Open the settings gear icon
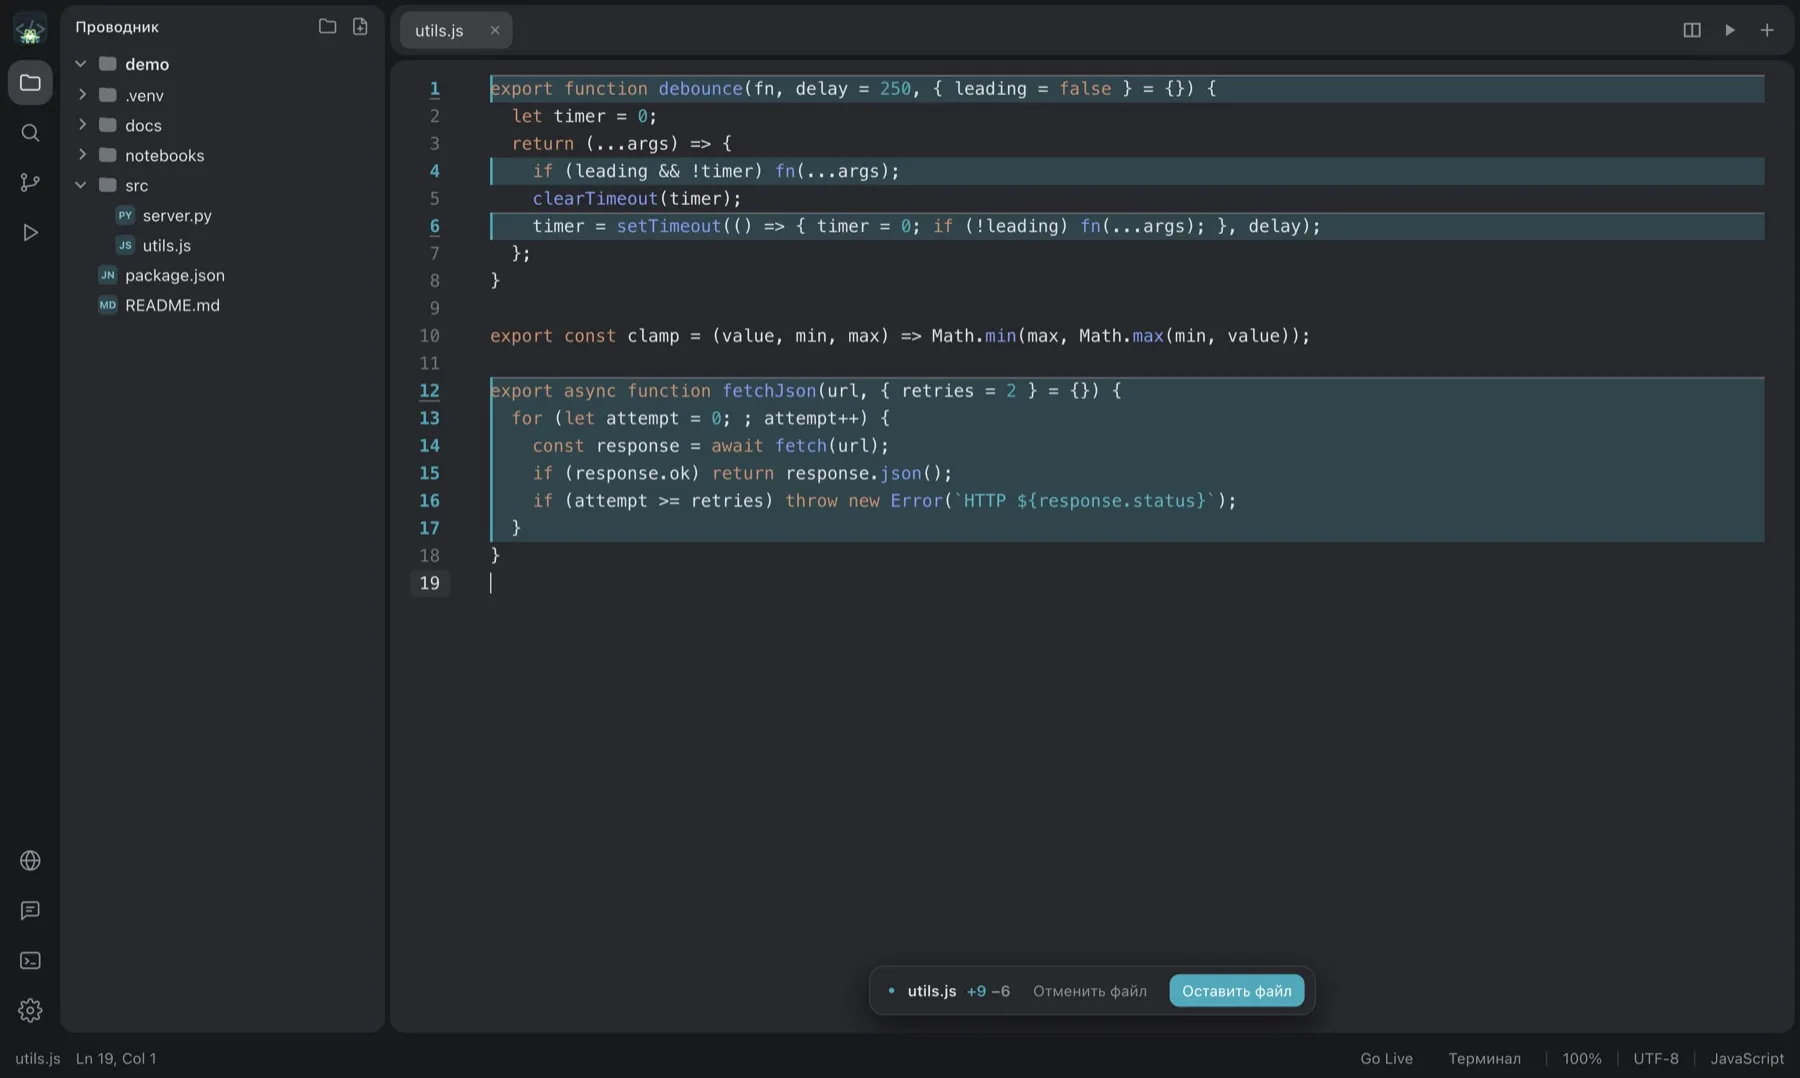Image resolution: width=1800 pixels, height=1078 pixels. [x=30, y=1011]
